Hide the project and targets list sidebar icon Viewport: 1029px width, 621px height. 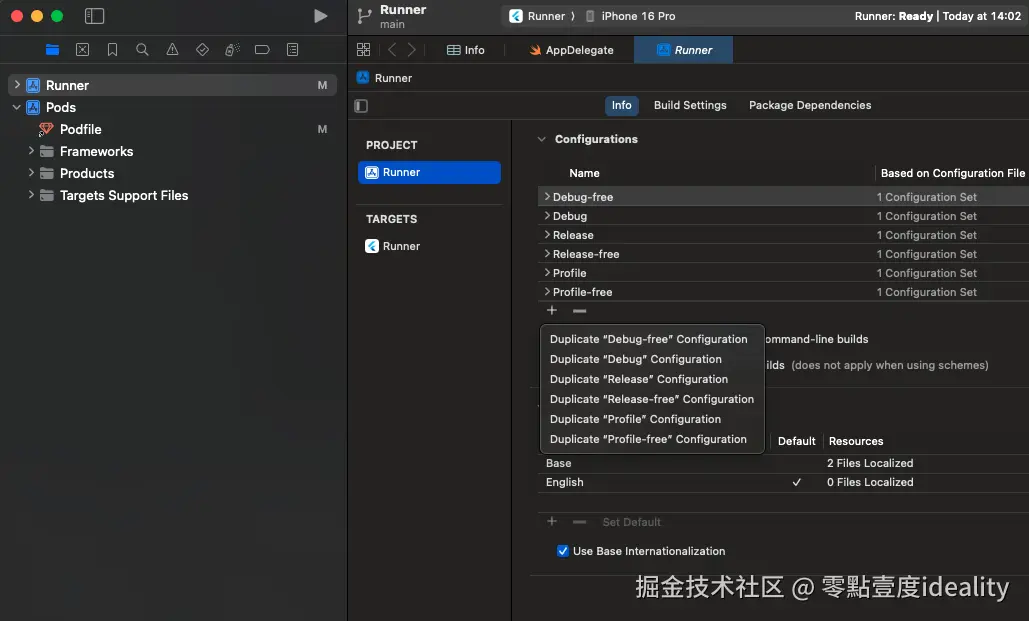pyautogui.click(x=361, y=106)
